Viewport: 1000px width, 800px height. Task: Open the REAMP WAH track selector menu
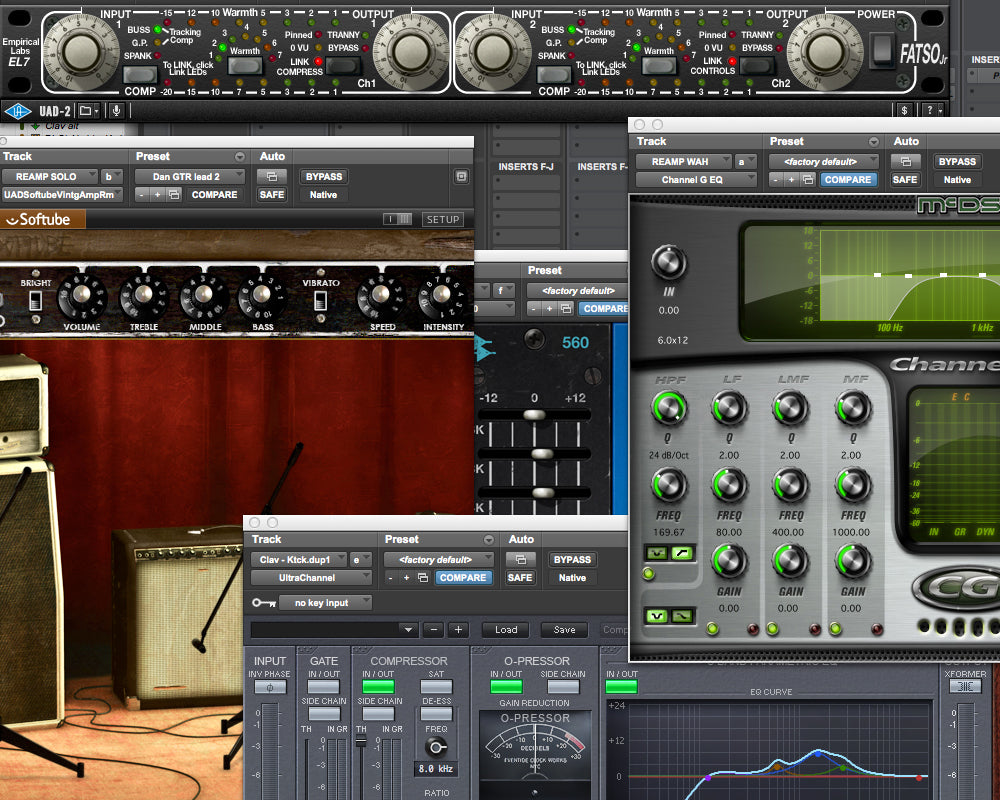point(686,161)
